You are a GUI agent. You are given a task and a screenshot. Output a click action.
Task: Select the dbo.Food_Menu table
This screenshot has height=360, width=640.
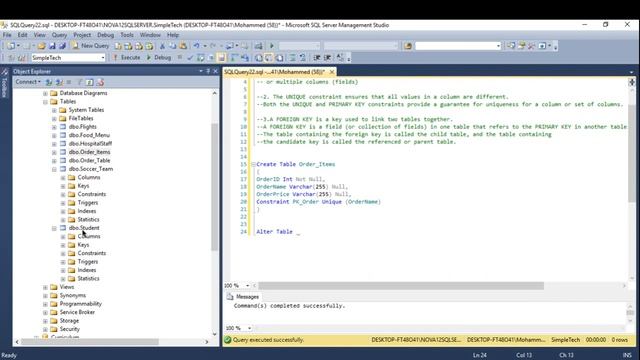89,135
